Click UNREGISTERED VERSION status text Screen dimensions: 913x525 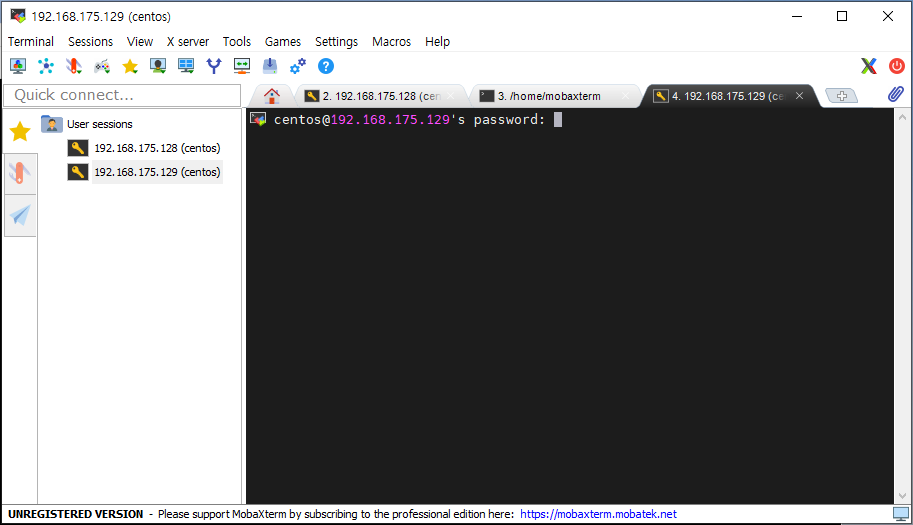pos(75,514)
